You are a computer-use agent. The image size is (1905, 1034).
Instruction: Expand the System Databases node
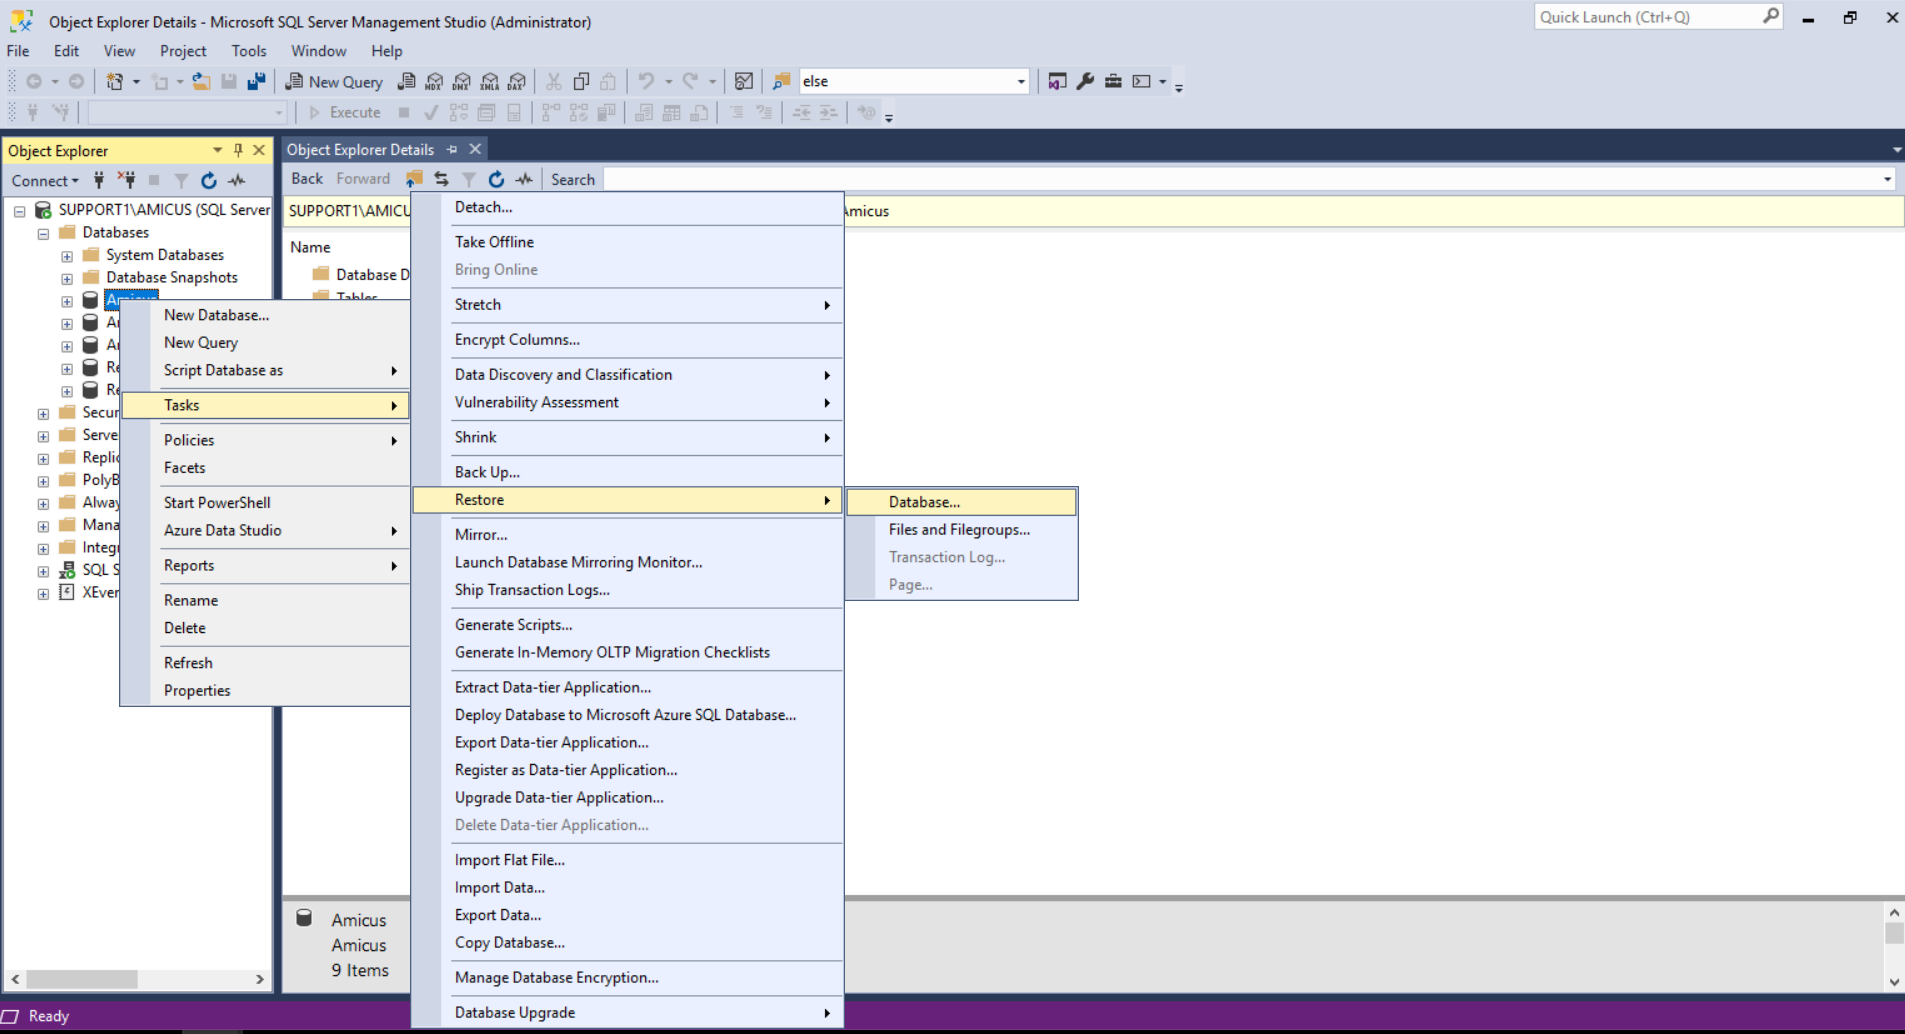[x=67, y=255]
